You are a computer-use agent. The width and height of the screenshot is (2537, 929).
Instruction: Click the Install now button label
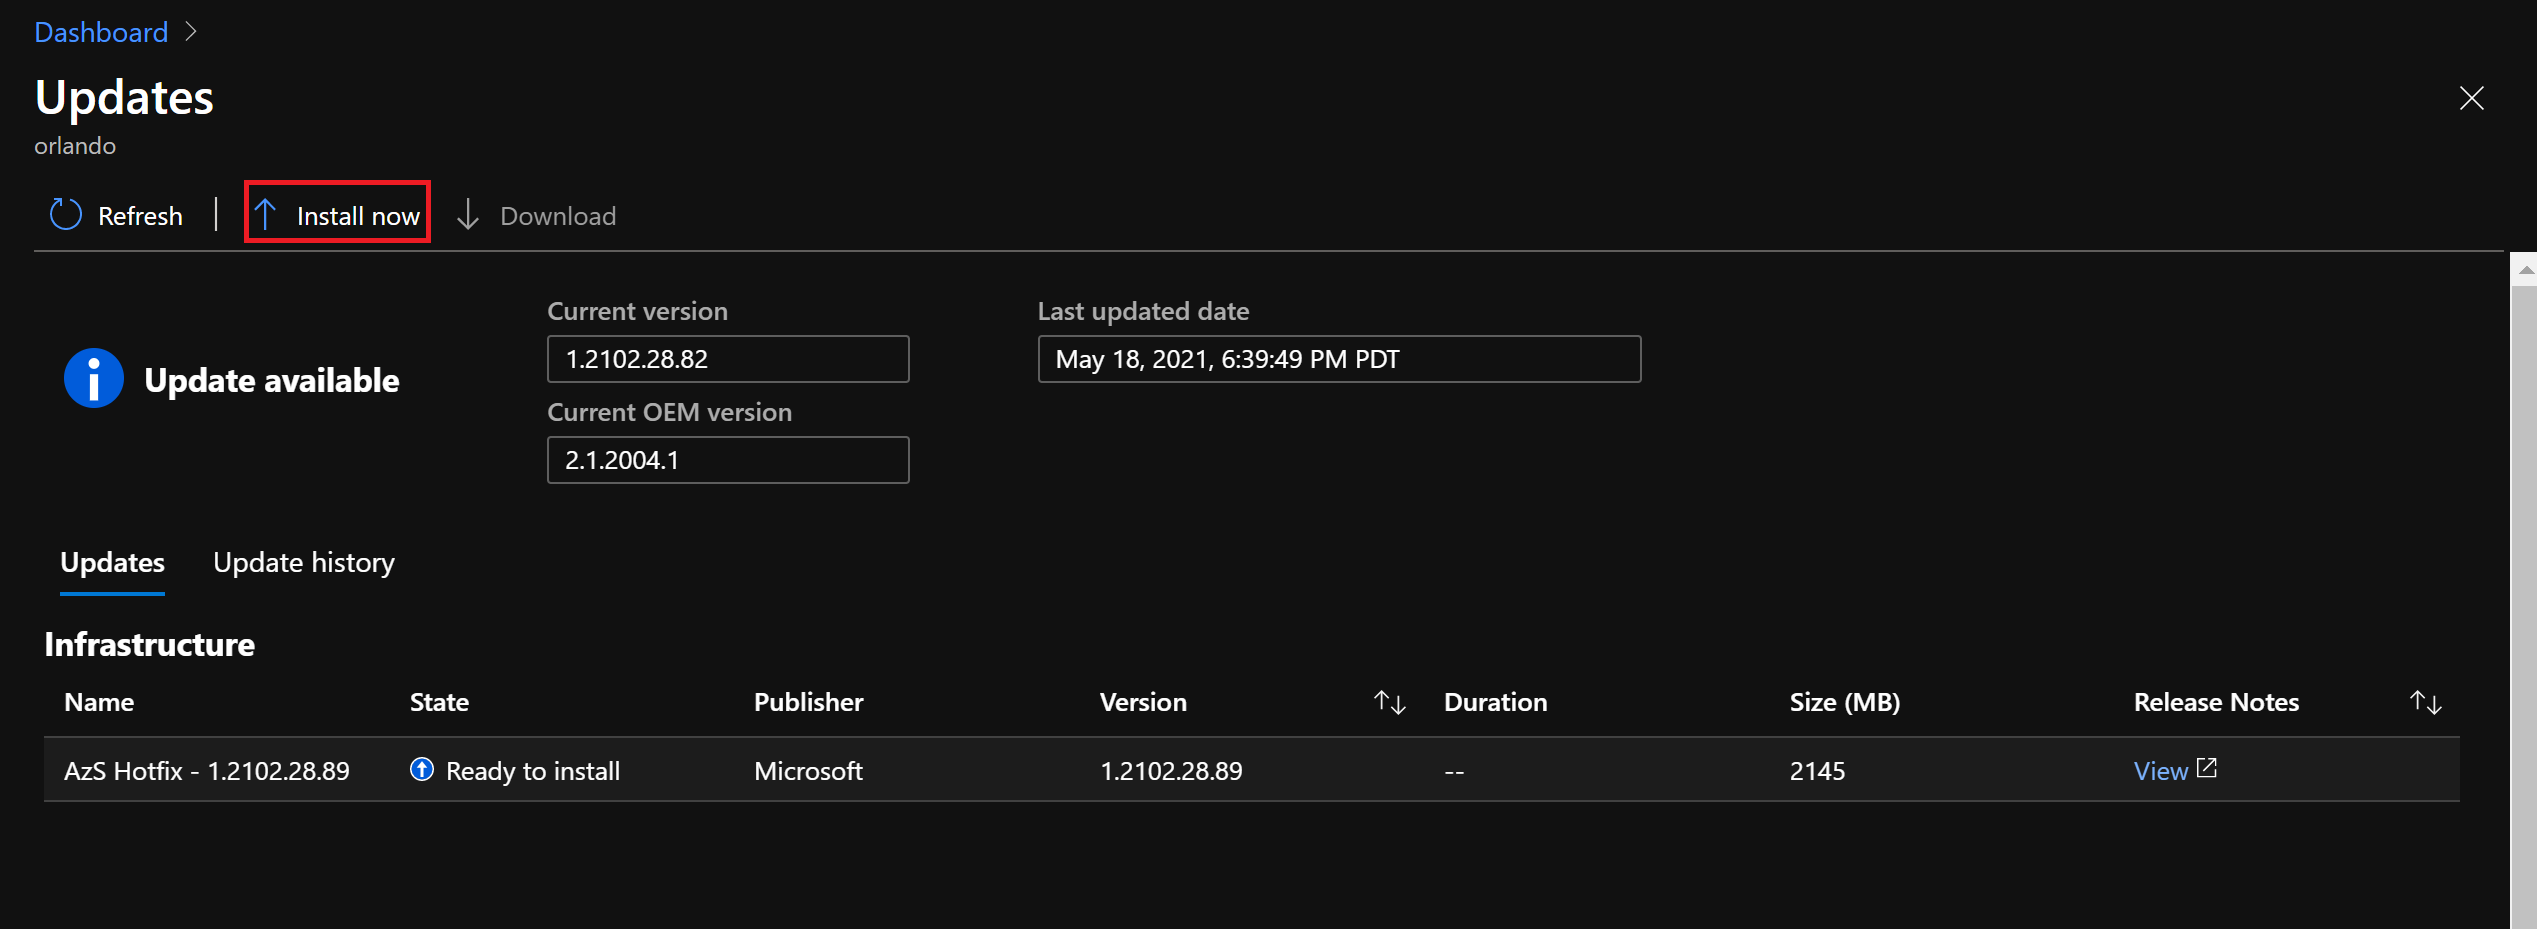tap(358, 216)
